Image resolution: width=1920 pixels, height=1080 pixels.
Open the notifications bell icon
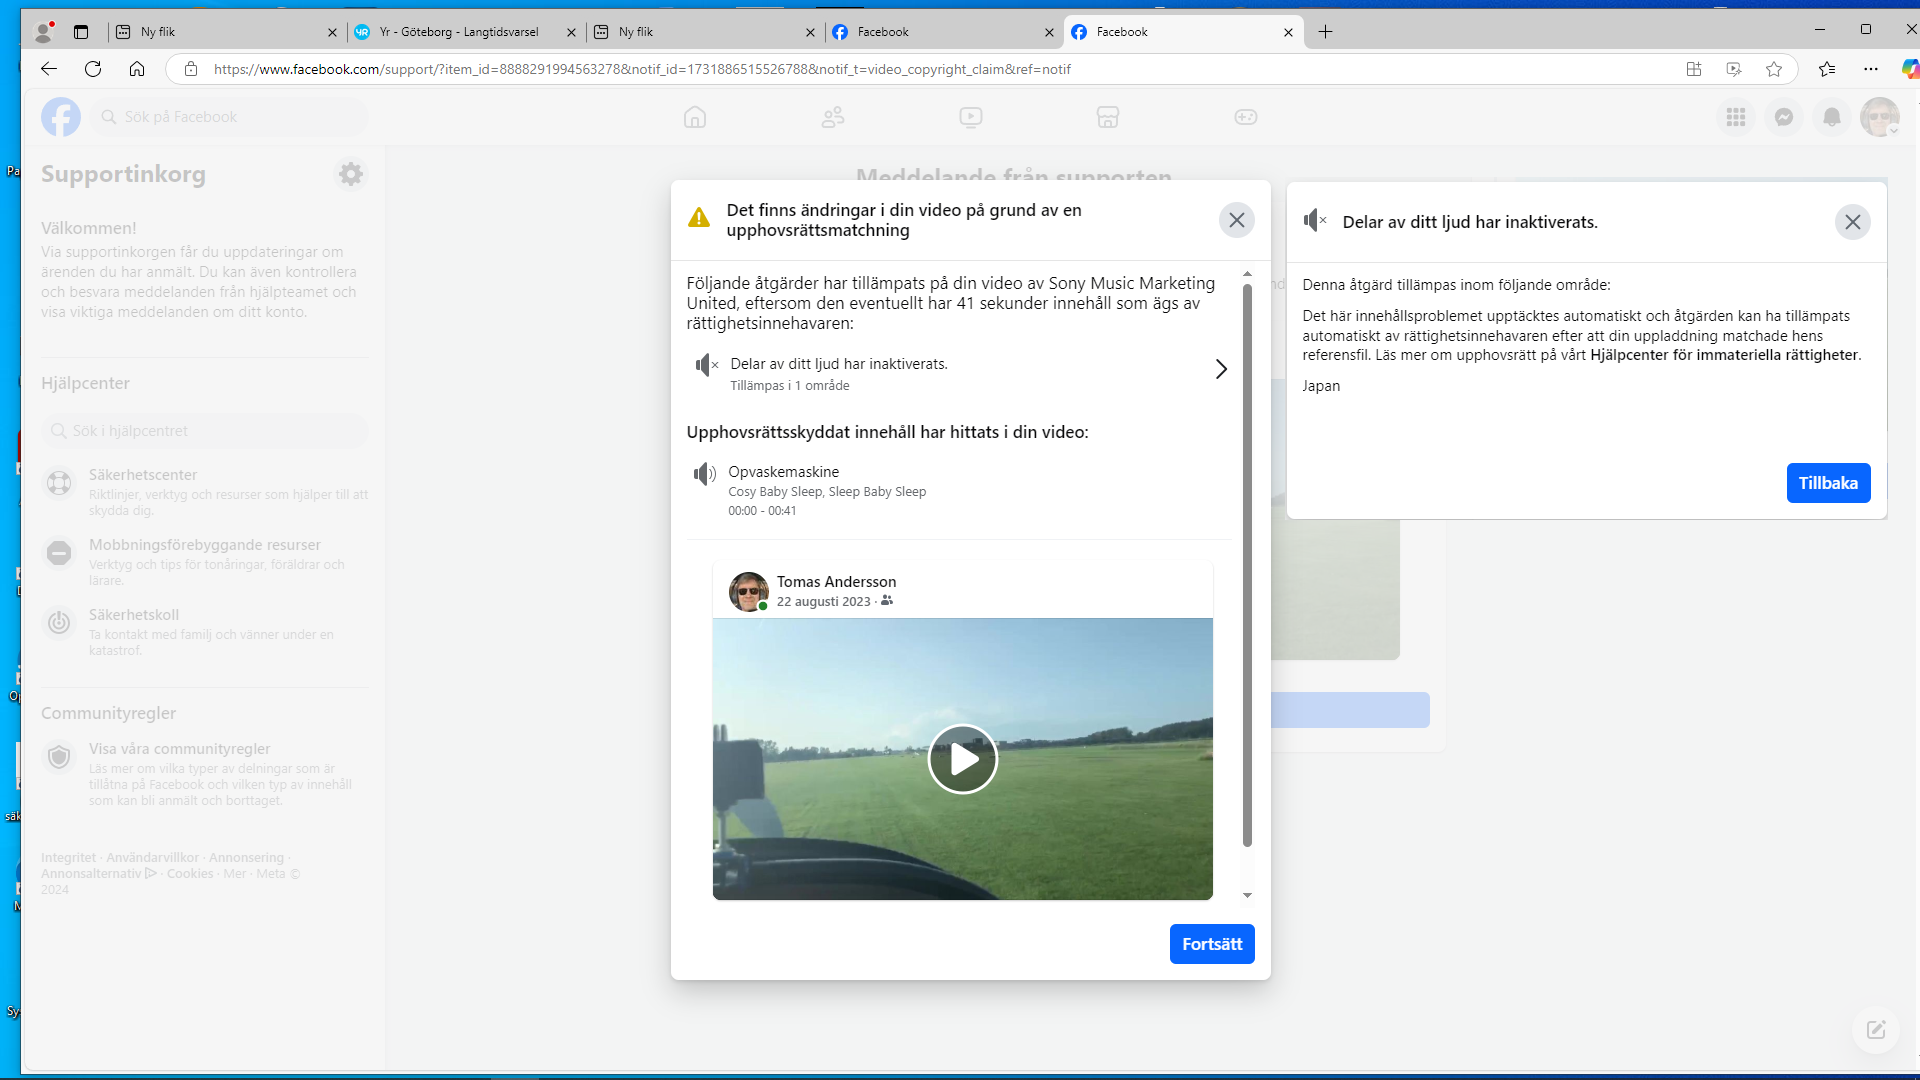tap(1832, 117)
